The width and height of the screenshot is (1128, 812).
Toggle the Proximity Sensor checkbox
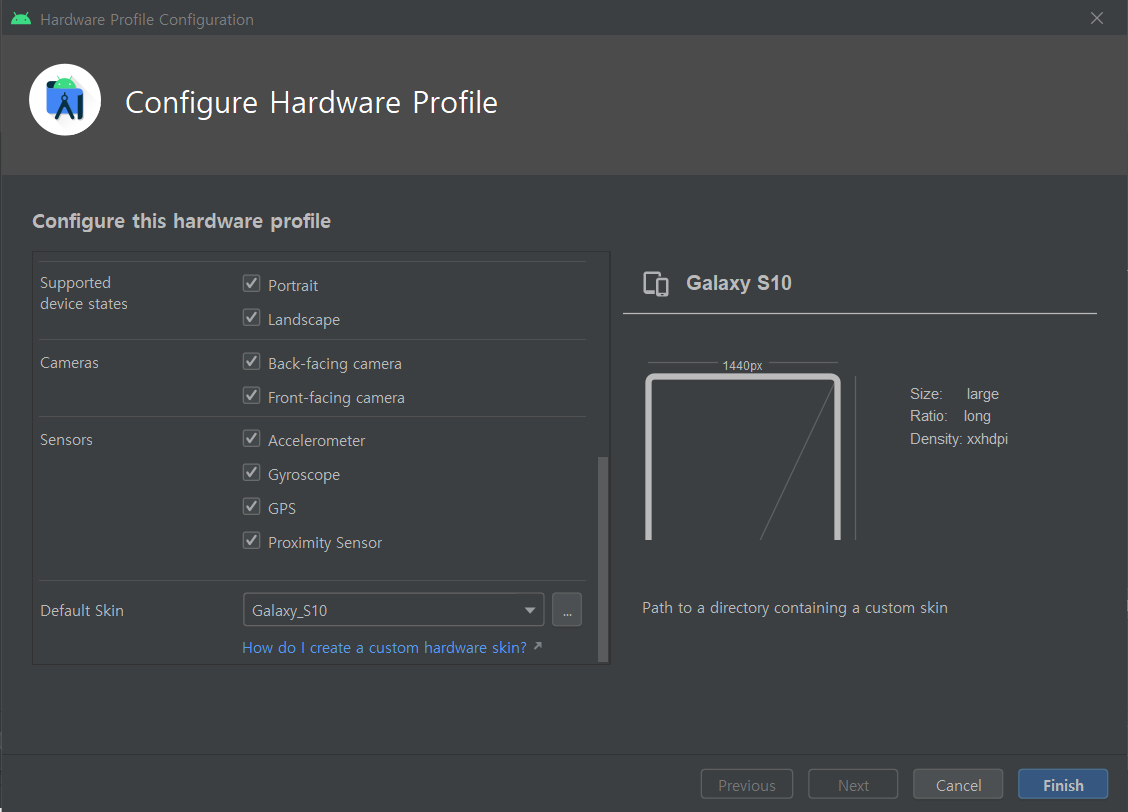point(251,540)
